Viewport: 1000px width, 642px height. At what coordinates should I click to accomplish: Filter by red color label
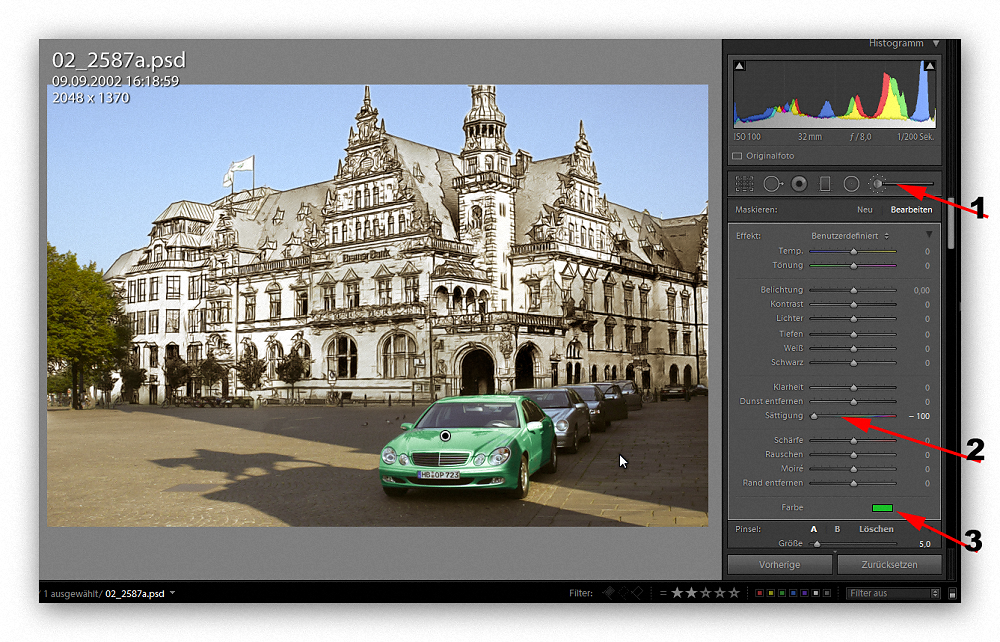pyautogui.click(x=759, y=593)
